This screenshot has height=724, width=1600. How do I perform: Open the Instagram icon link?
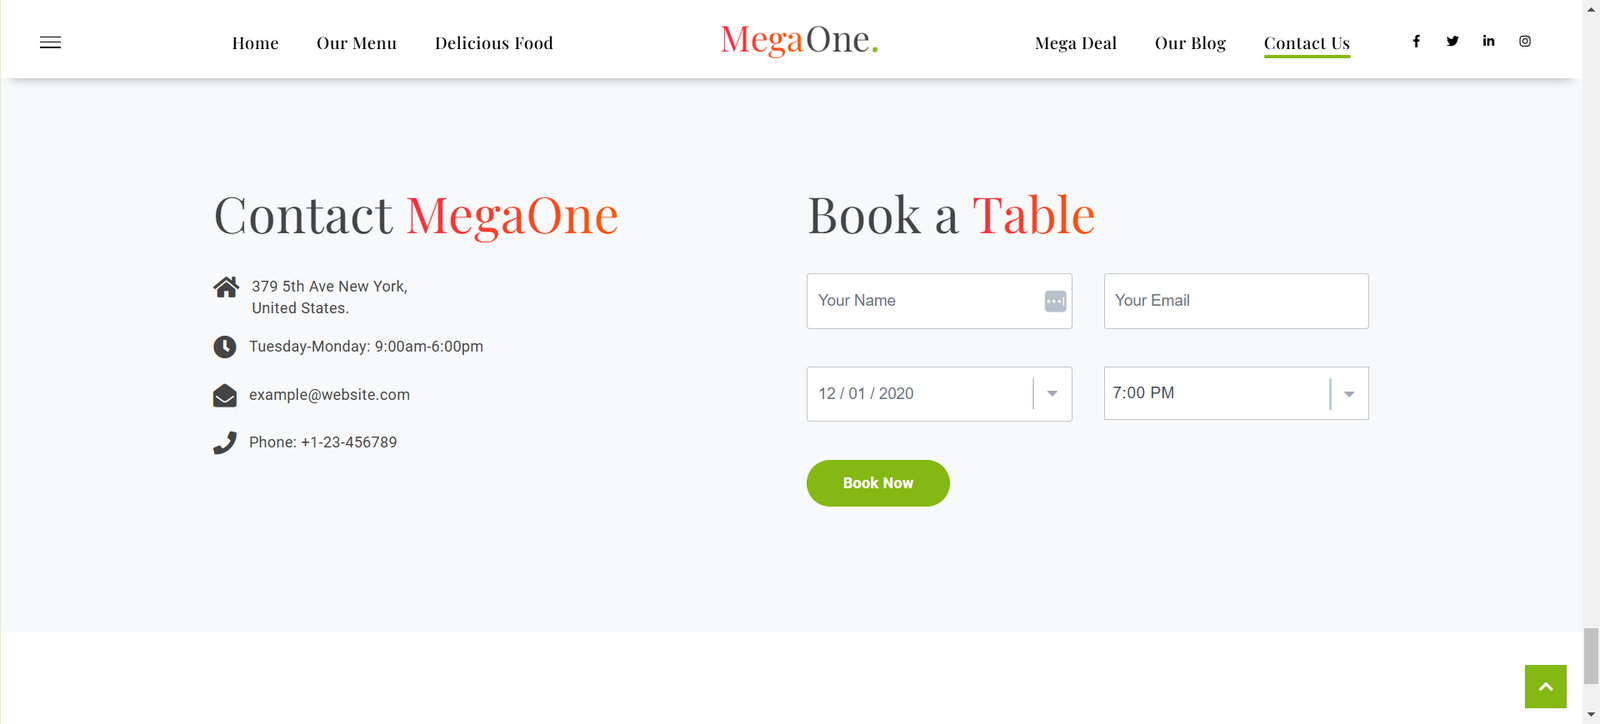[1525, 41]
